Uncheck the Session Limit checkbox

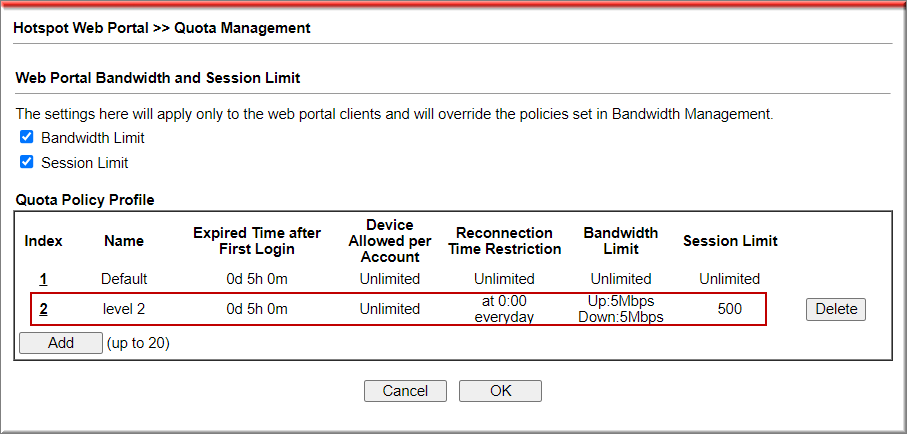tap(26, 162)
